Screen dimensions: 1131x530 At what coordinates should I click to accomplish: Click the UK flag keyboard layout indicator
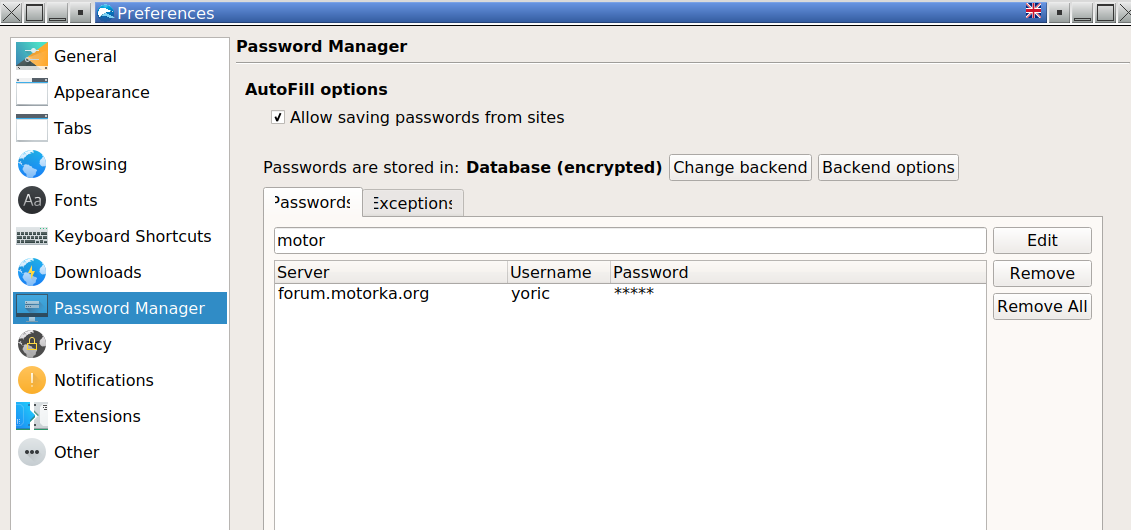(x=1034, y=12)
